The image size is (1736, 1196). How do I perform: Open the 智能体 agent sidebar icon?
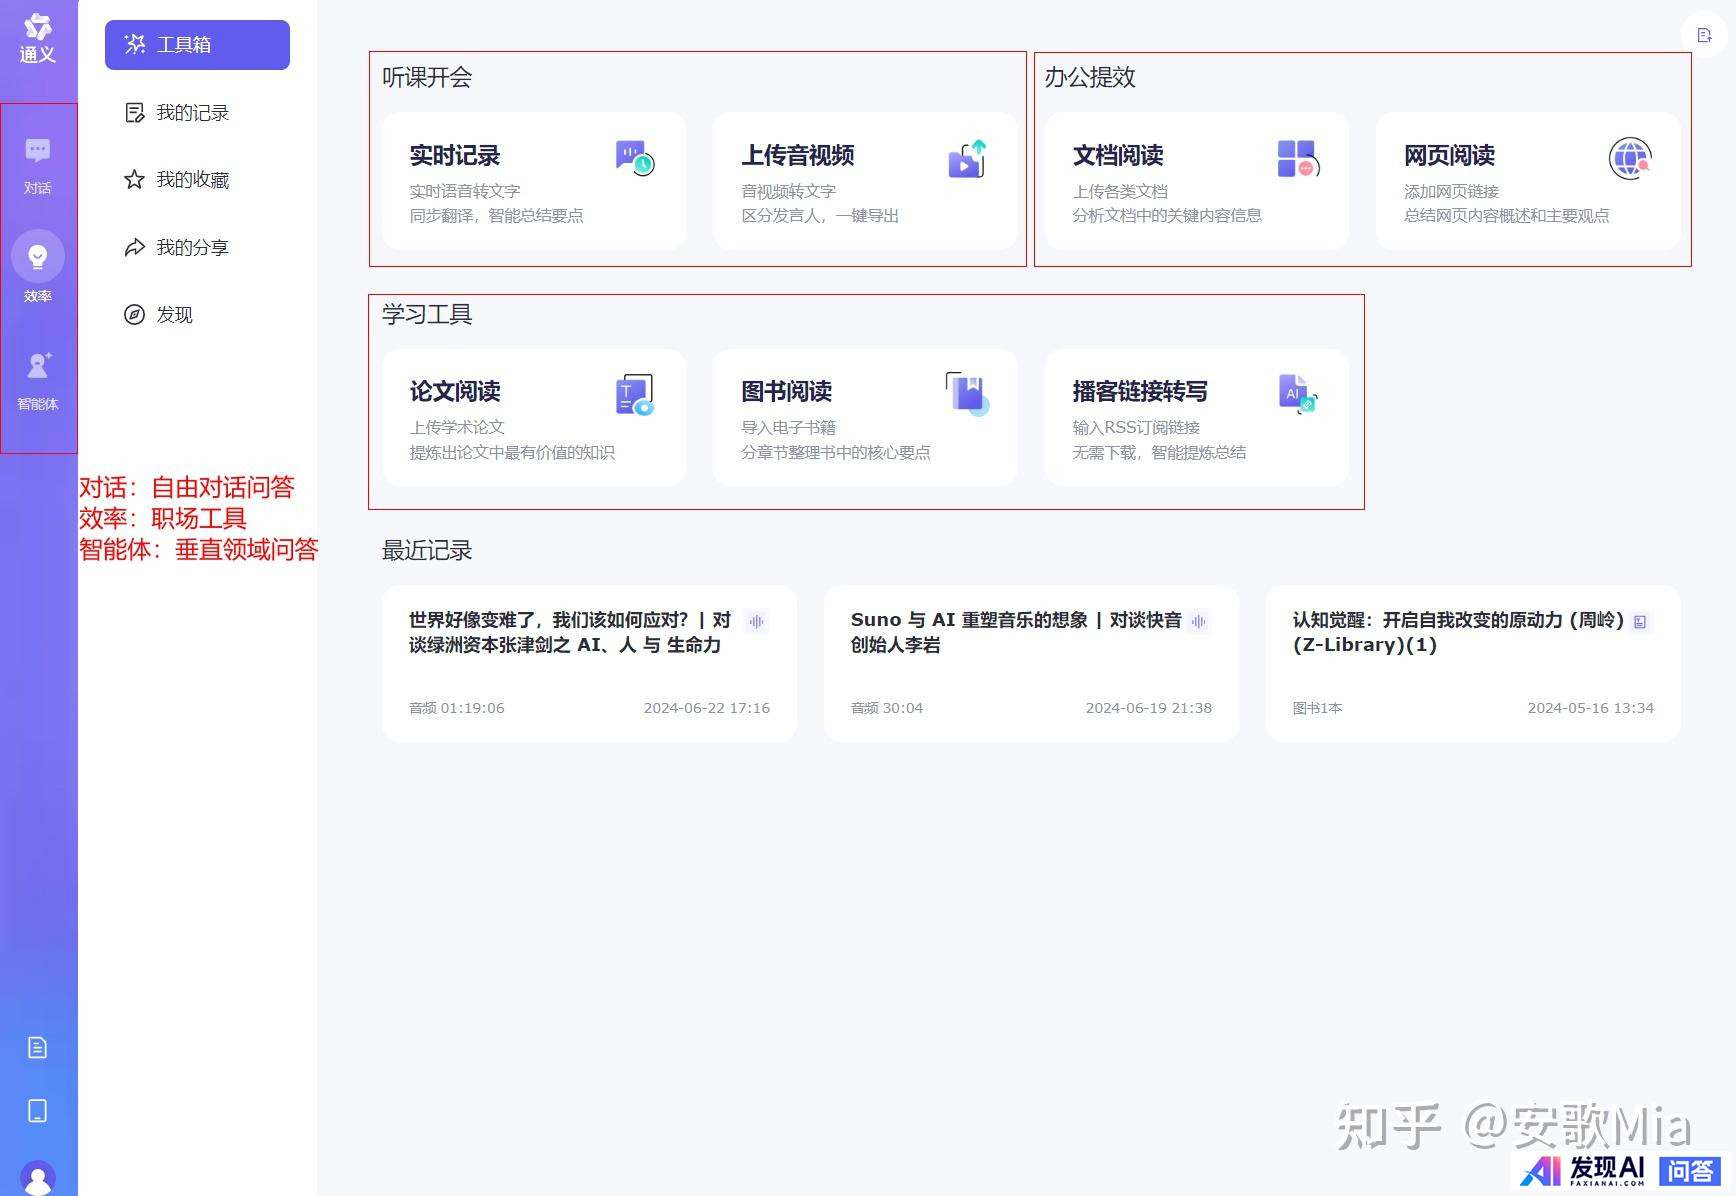[38, 365]
